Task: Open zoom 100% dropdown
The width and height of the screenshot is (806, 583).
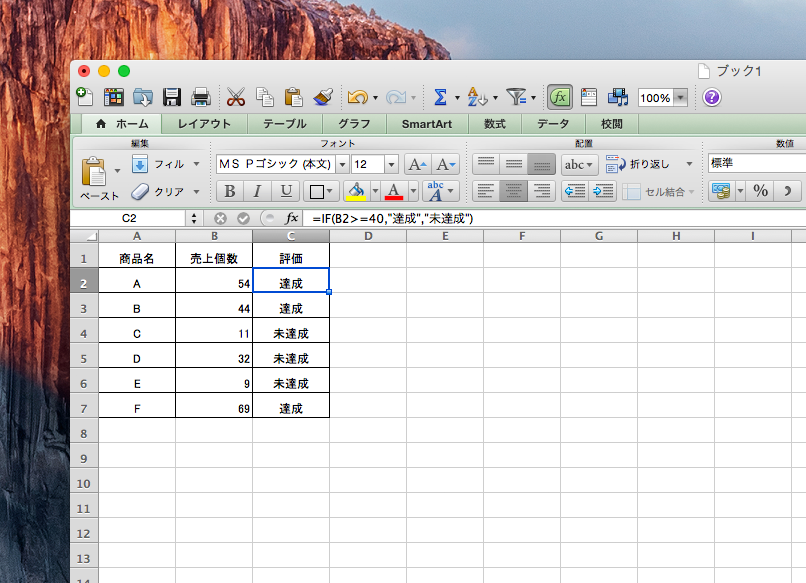Action: (681, 97)
